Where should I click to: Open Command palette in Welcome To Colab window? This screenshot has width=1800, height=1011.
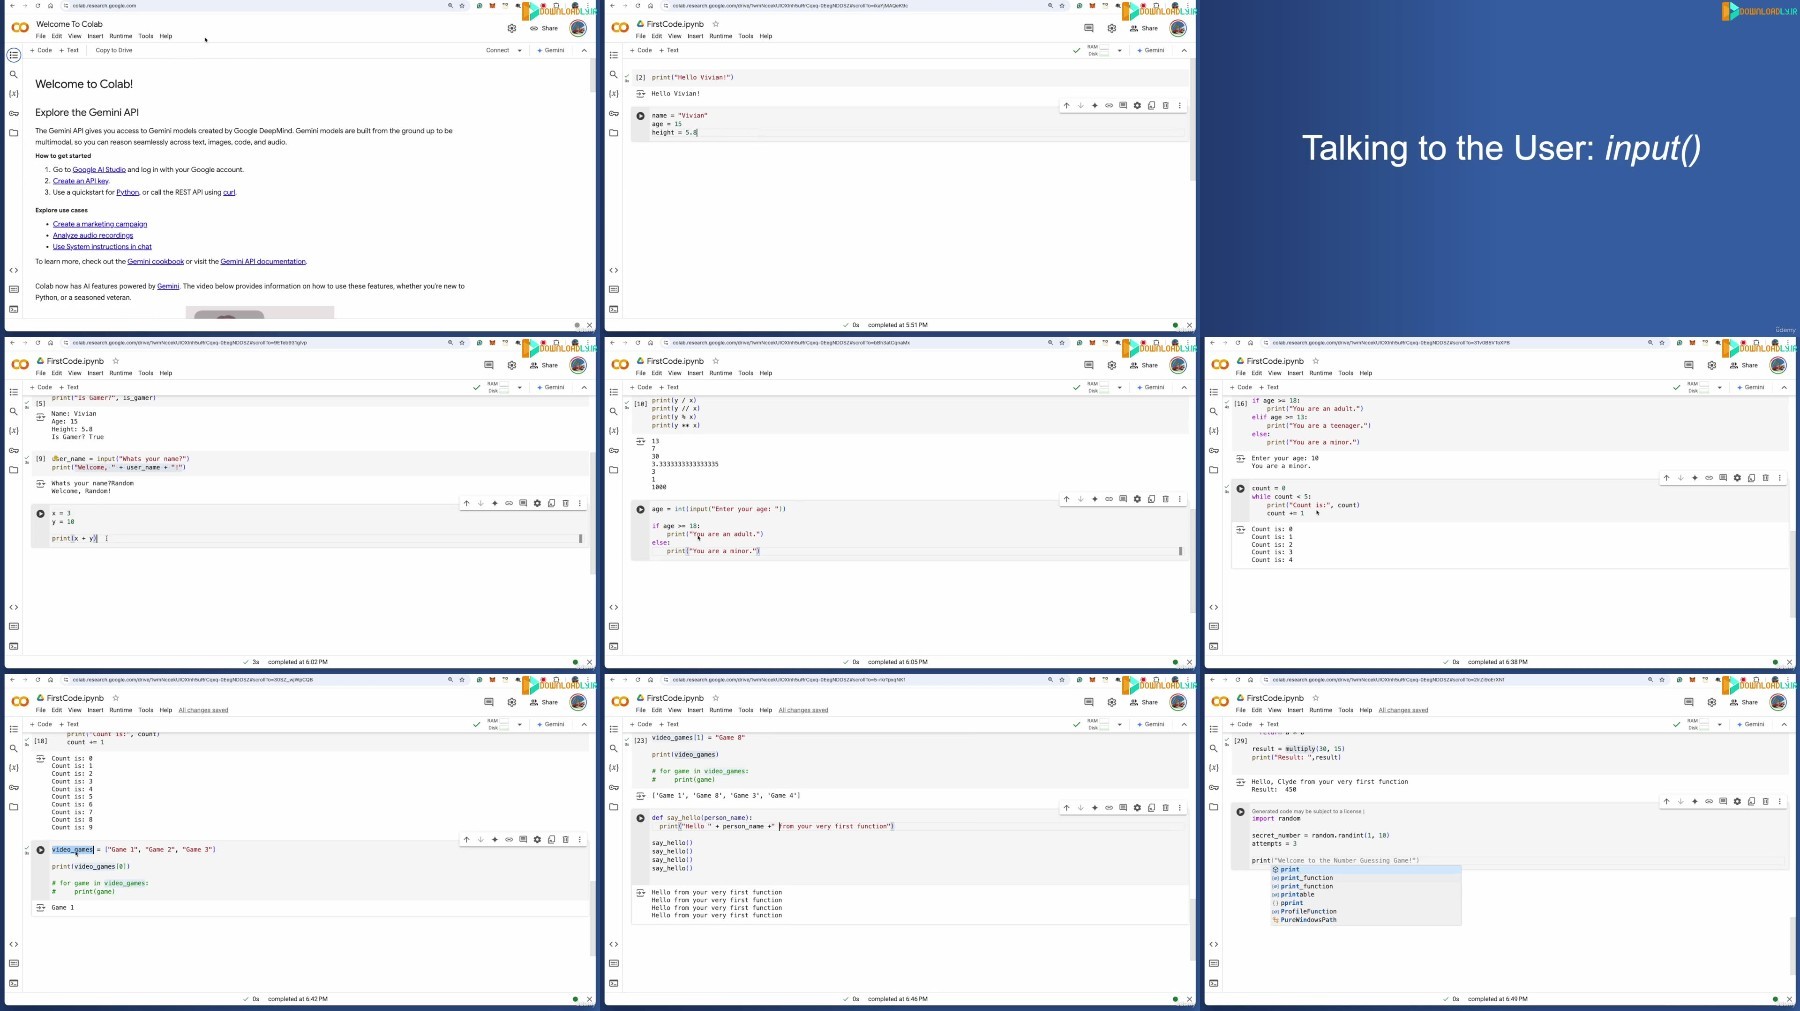tap(13, 289)
